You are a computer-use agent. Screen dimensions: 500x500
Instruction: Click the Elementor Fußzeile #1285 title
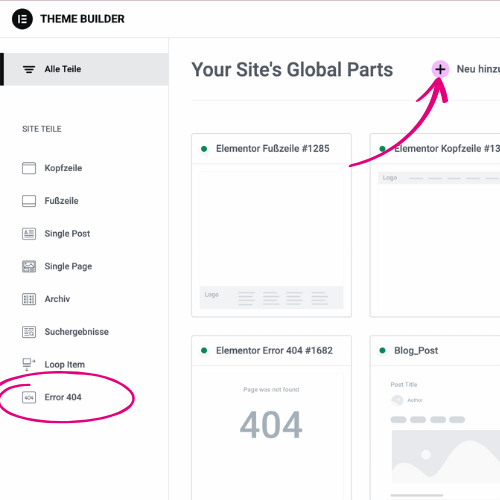coord(273,149)
